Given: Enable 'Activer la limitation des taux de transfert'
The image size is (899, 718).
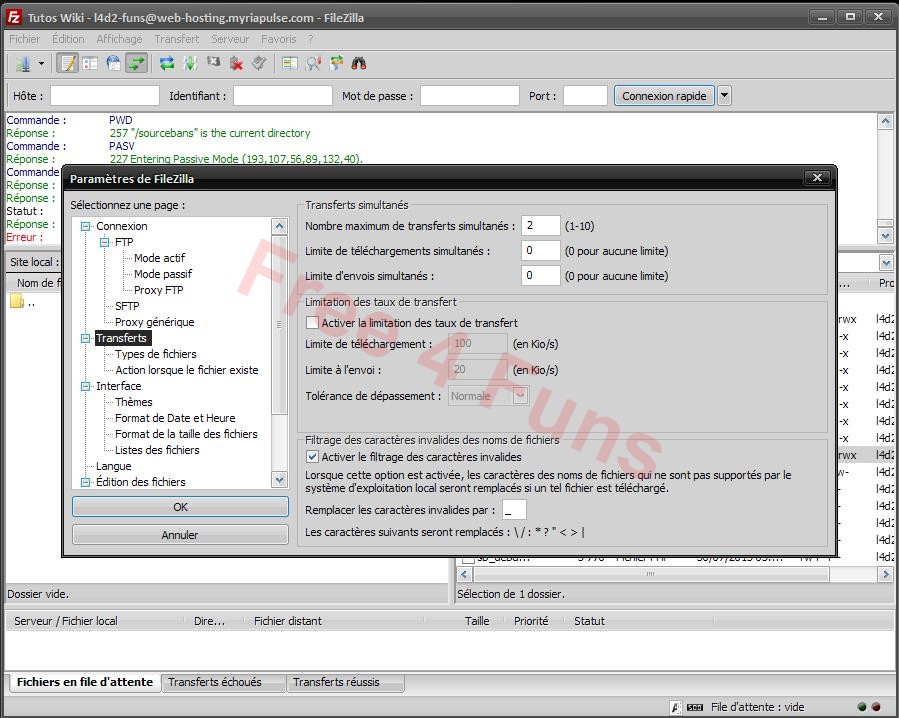Looking at the screenshot, I should tap(313, 322).
